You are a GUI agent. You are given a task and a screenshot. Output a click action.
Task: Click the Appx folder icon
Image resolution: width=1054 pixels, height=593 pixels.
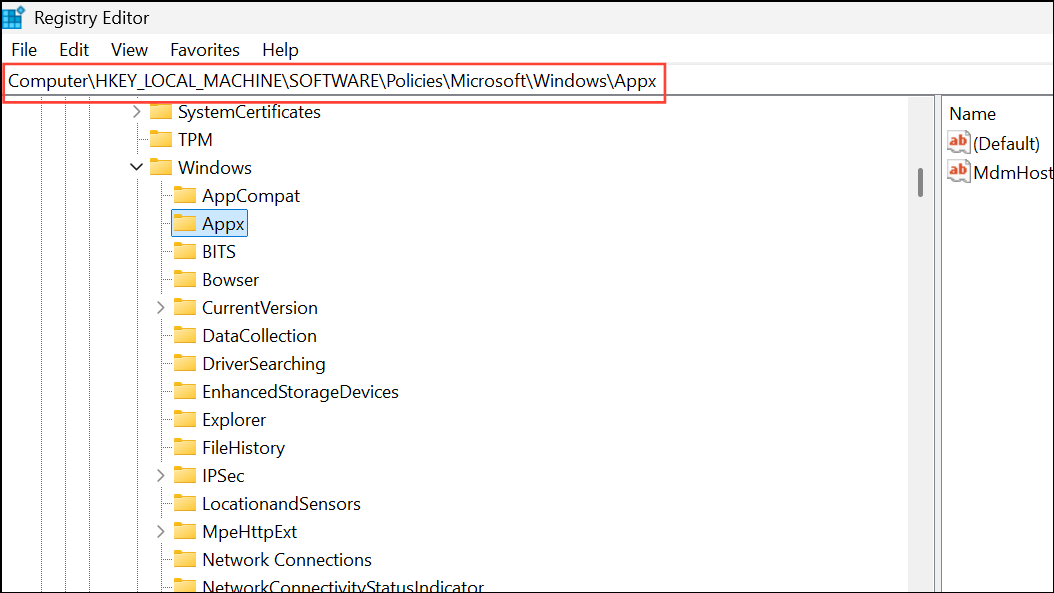pyautogui.click(x=185, y=223)
